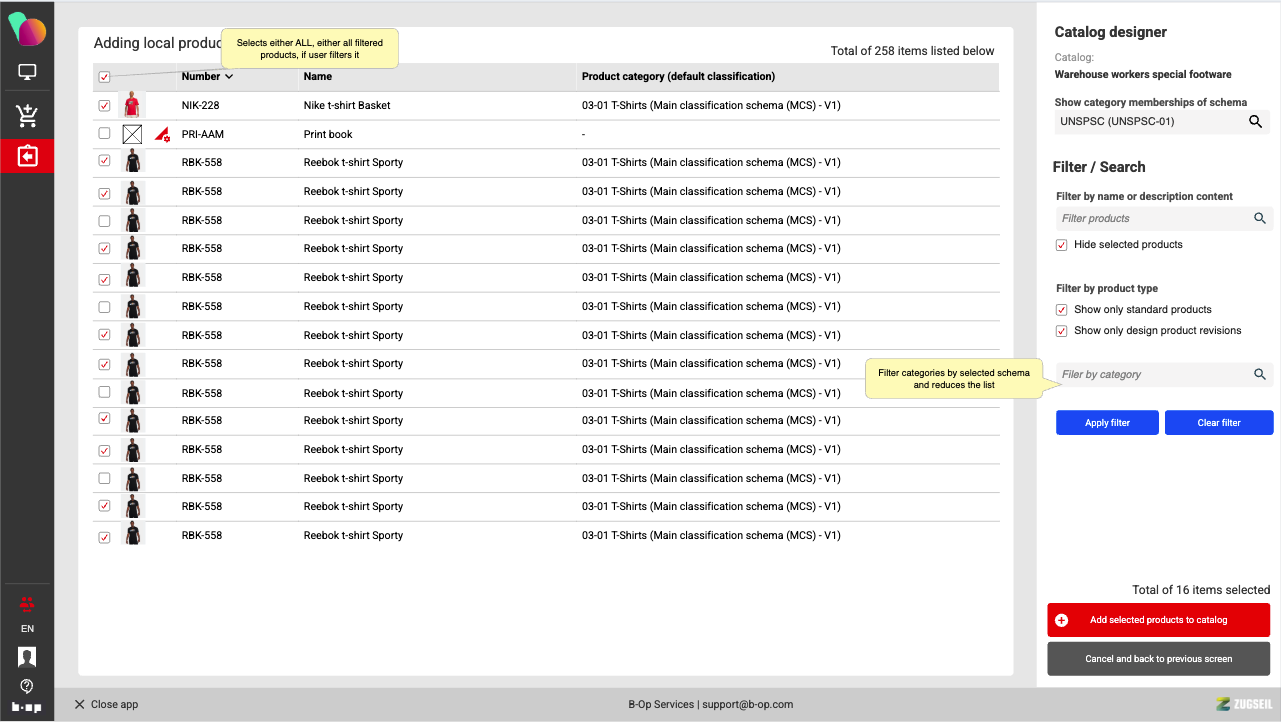Image resolution: width=1281 pixels, height=722 pixels.
Task: Check the Print book row checkbox
Action: [105, 134]
